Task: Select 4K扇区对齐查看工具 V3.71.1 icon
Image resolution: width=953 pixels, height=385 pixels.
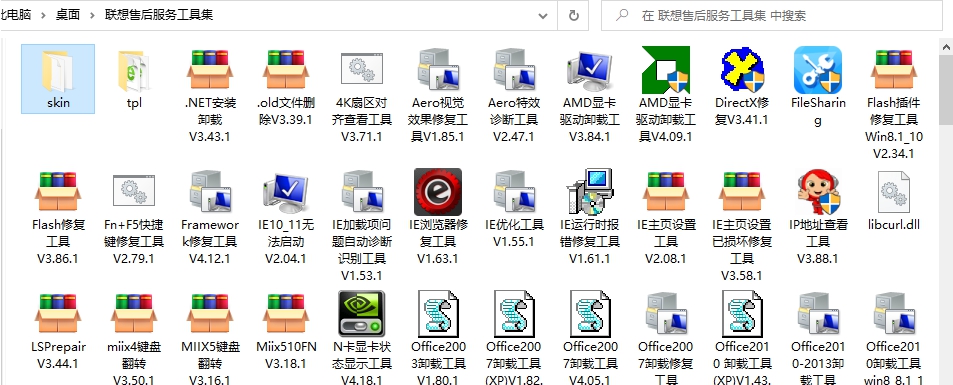Action: (x=362, y=69)
